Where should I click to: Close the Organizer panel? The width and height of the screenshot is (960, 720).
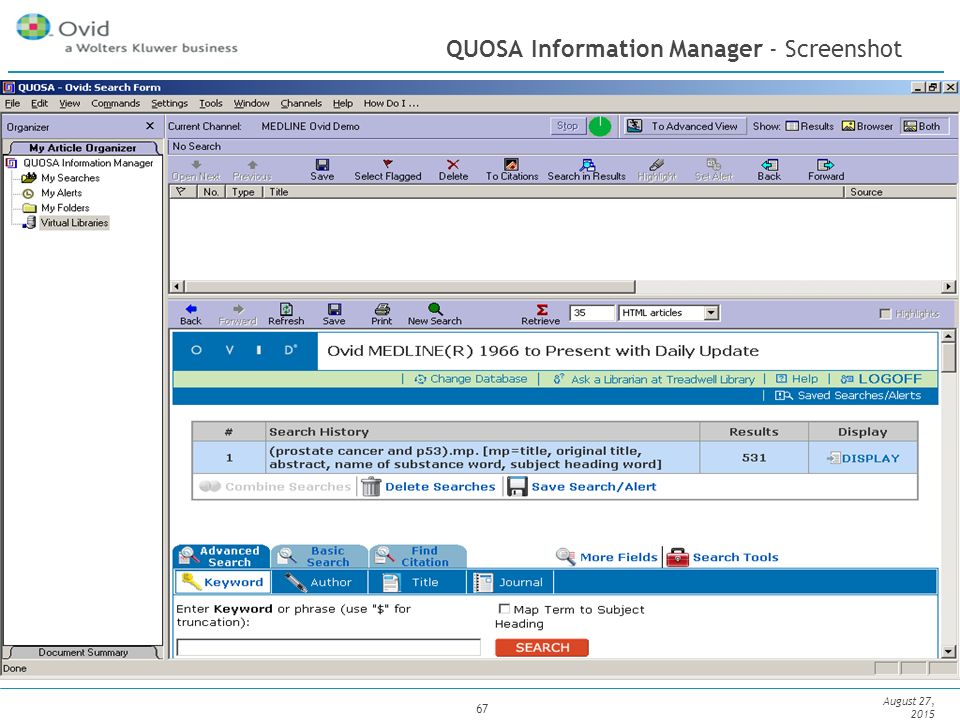tap(150, 126)
